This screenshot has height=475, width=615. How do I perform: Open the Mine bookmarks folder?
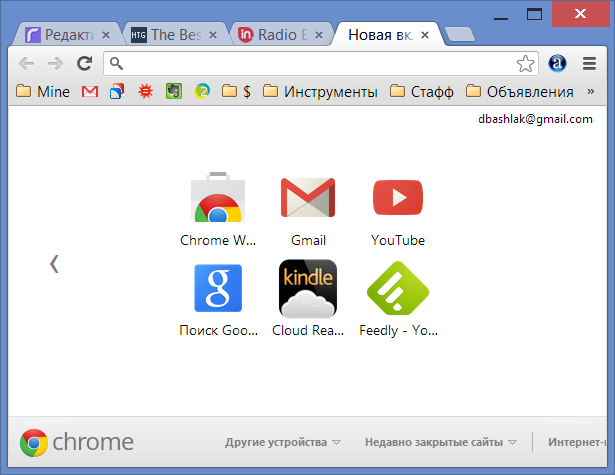(x=43, y=91)
